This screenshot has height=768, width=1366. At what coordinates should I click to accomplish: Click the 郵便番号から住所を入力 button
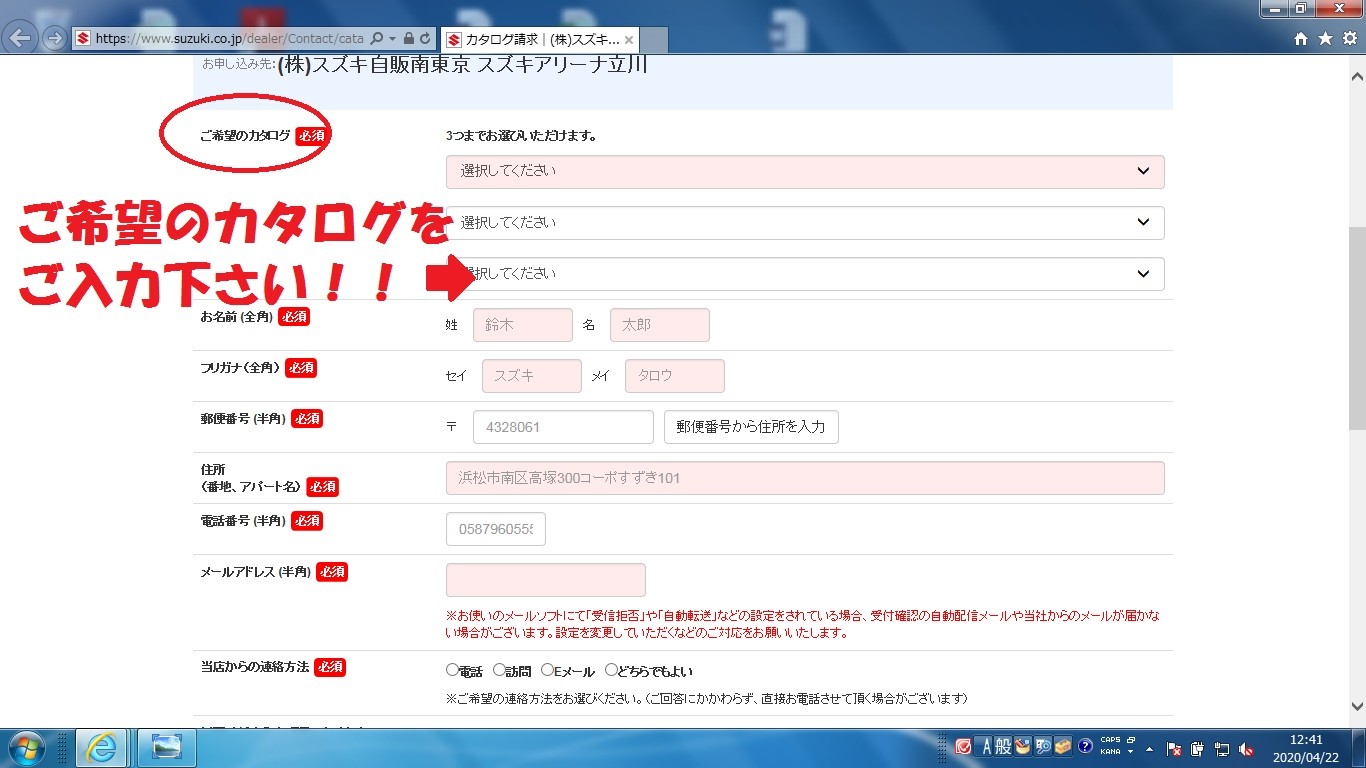(750, 427)
